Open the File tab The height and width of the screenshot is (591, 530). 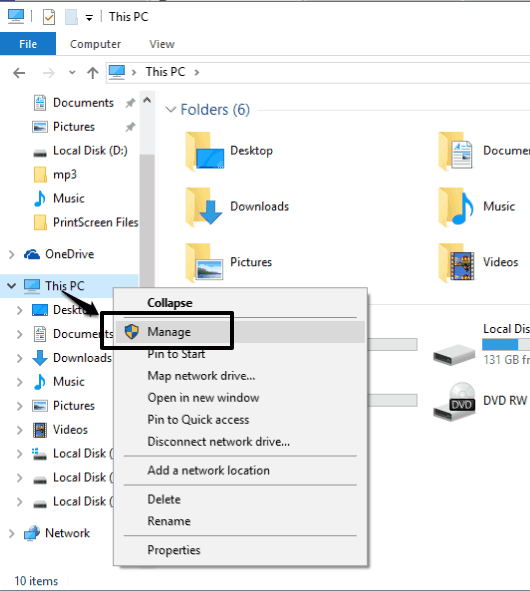[28, 44]
